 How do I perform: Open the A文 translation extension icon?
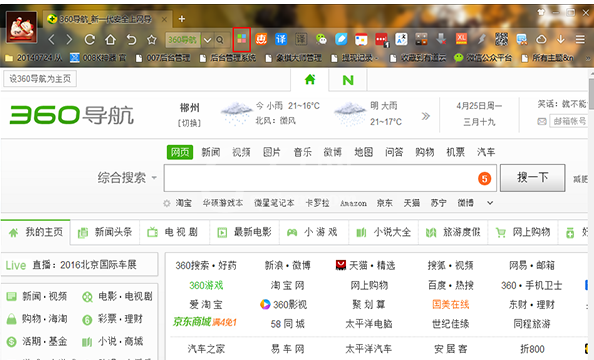point(401,39)
